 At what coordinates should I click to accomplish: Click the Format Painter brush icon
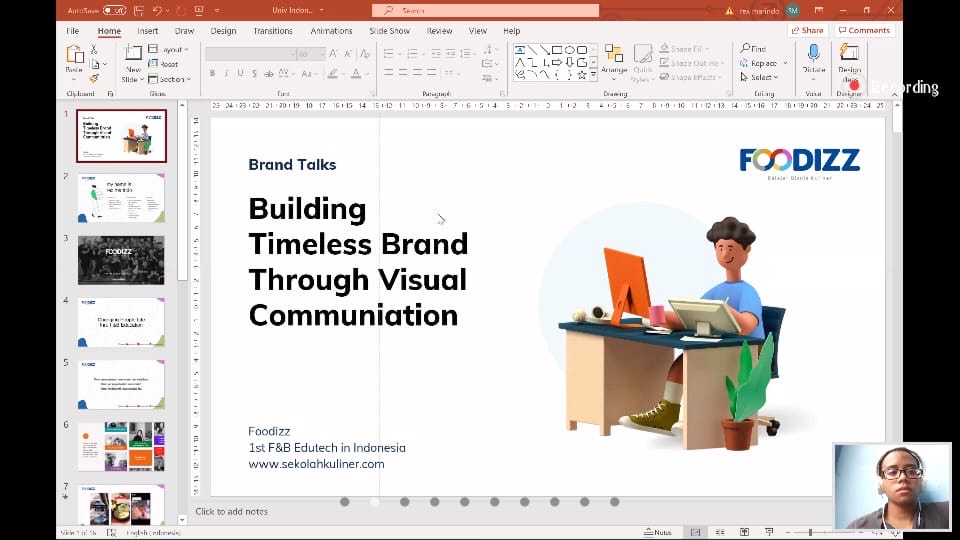95,78
